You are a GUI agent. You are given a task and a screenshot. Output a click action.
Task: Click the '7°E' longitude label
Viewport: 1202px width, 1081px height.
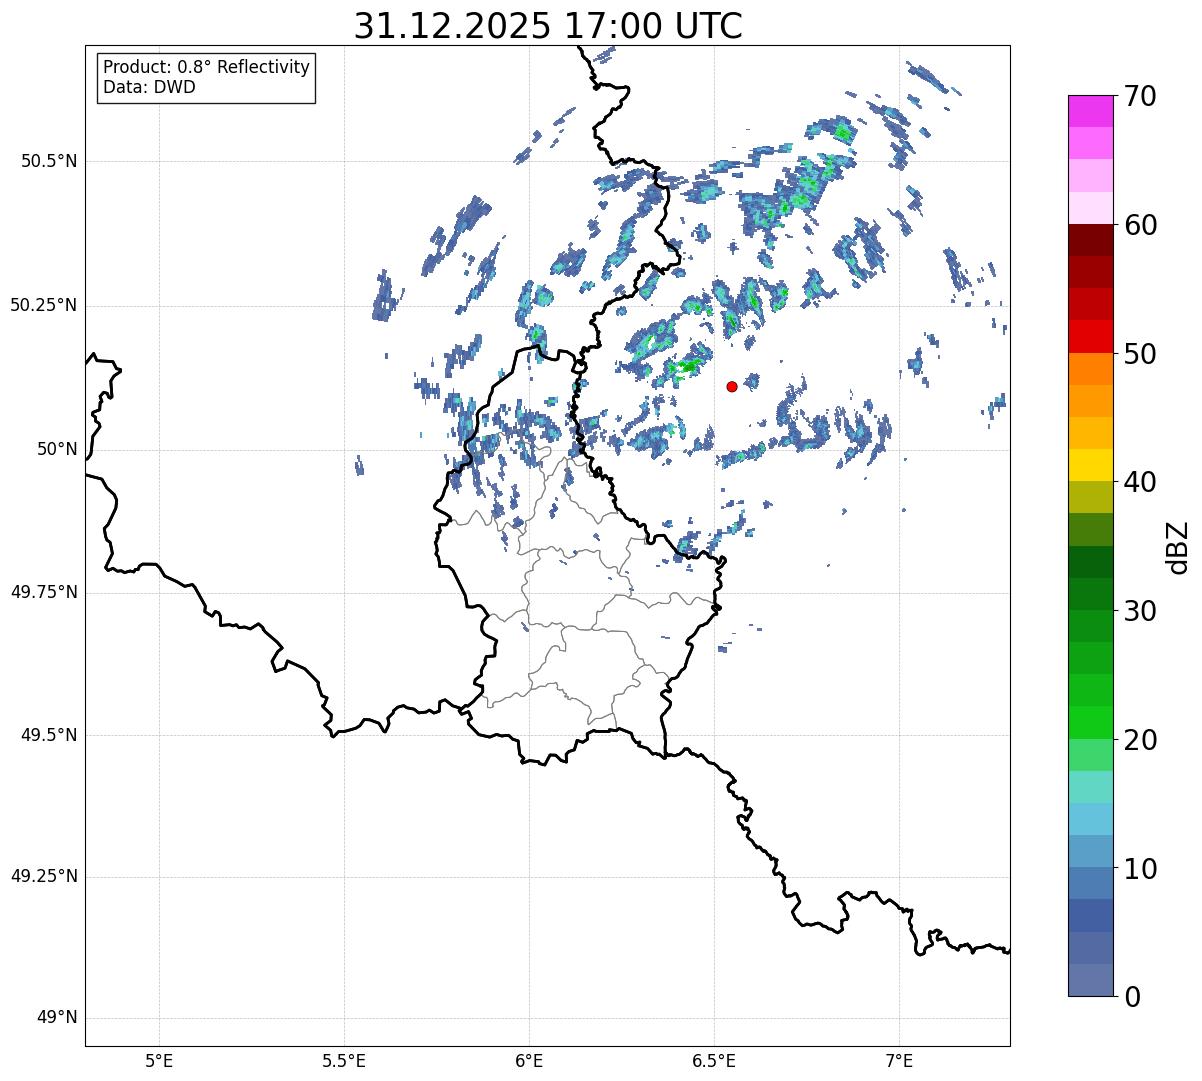click(x=900, y=1060)
